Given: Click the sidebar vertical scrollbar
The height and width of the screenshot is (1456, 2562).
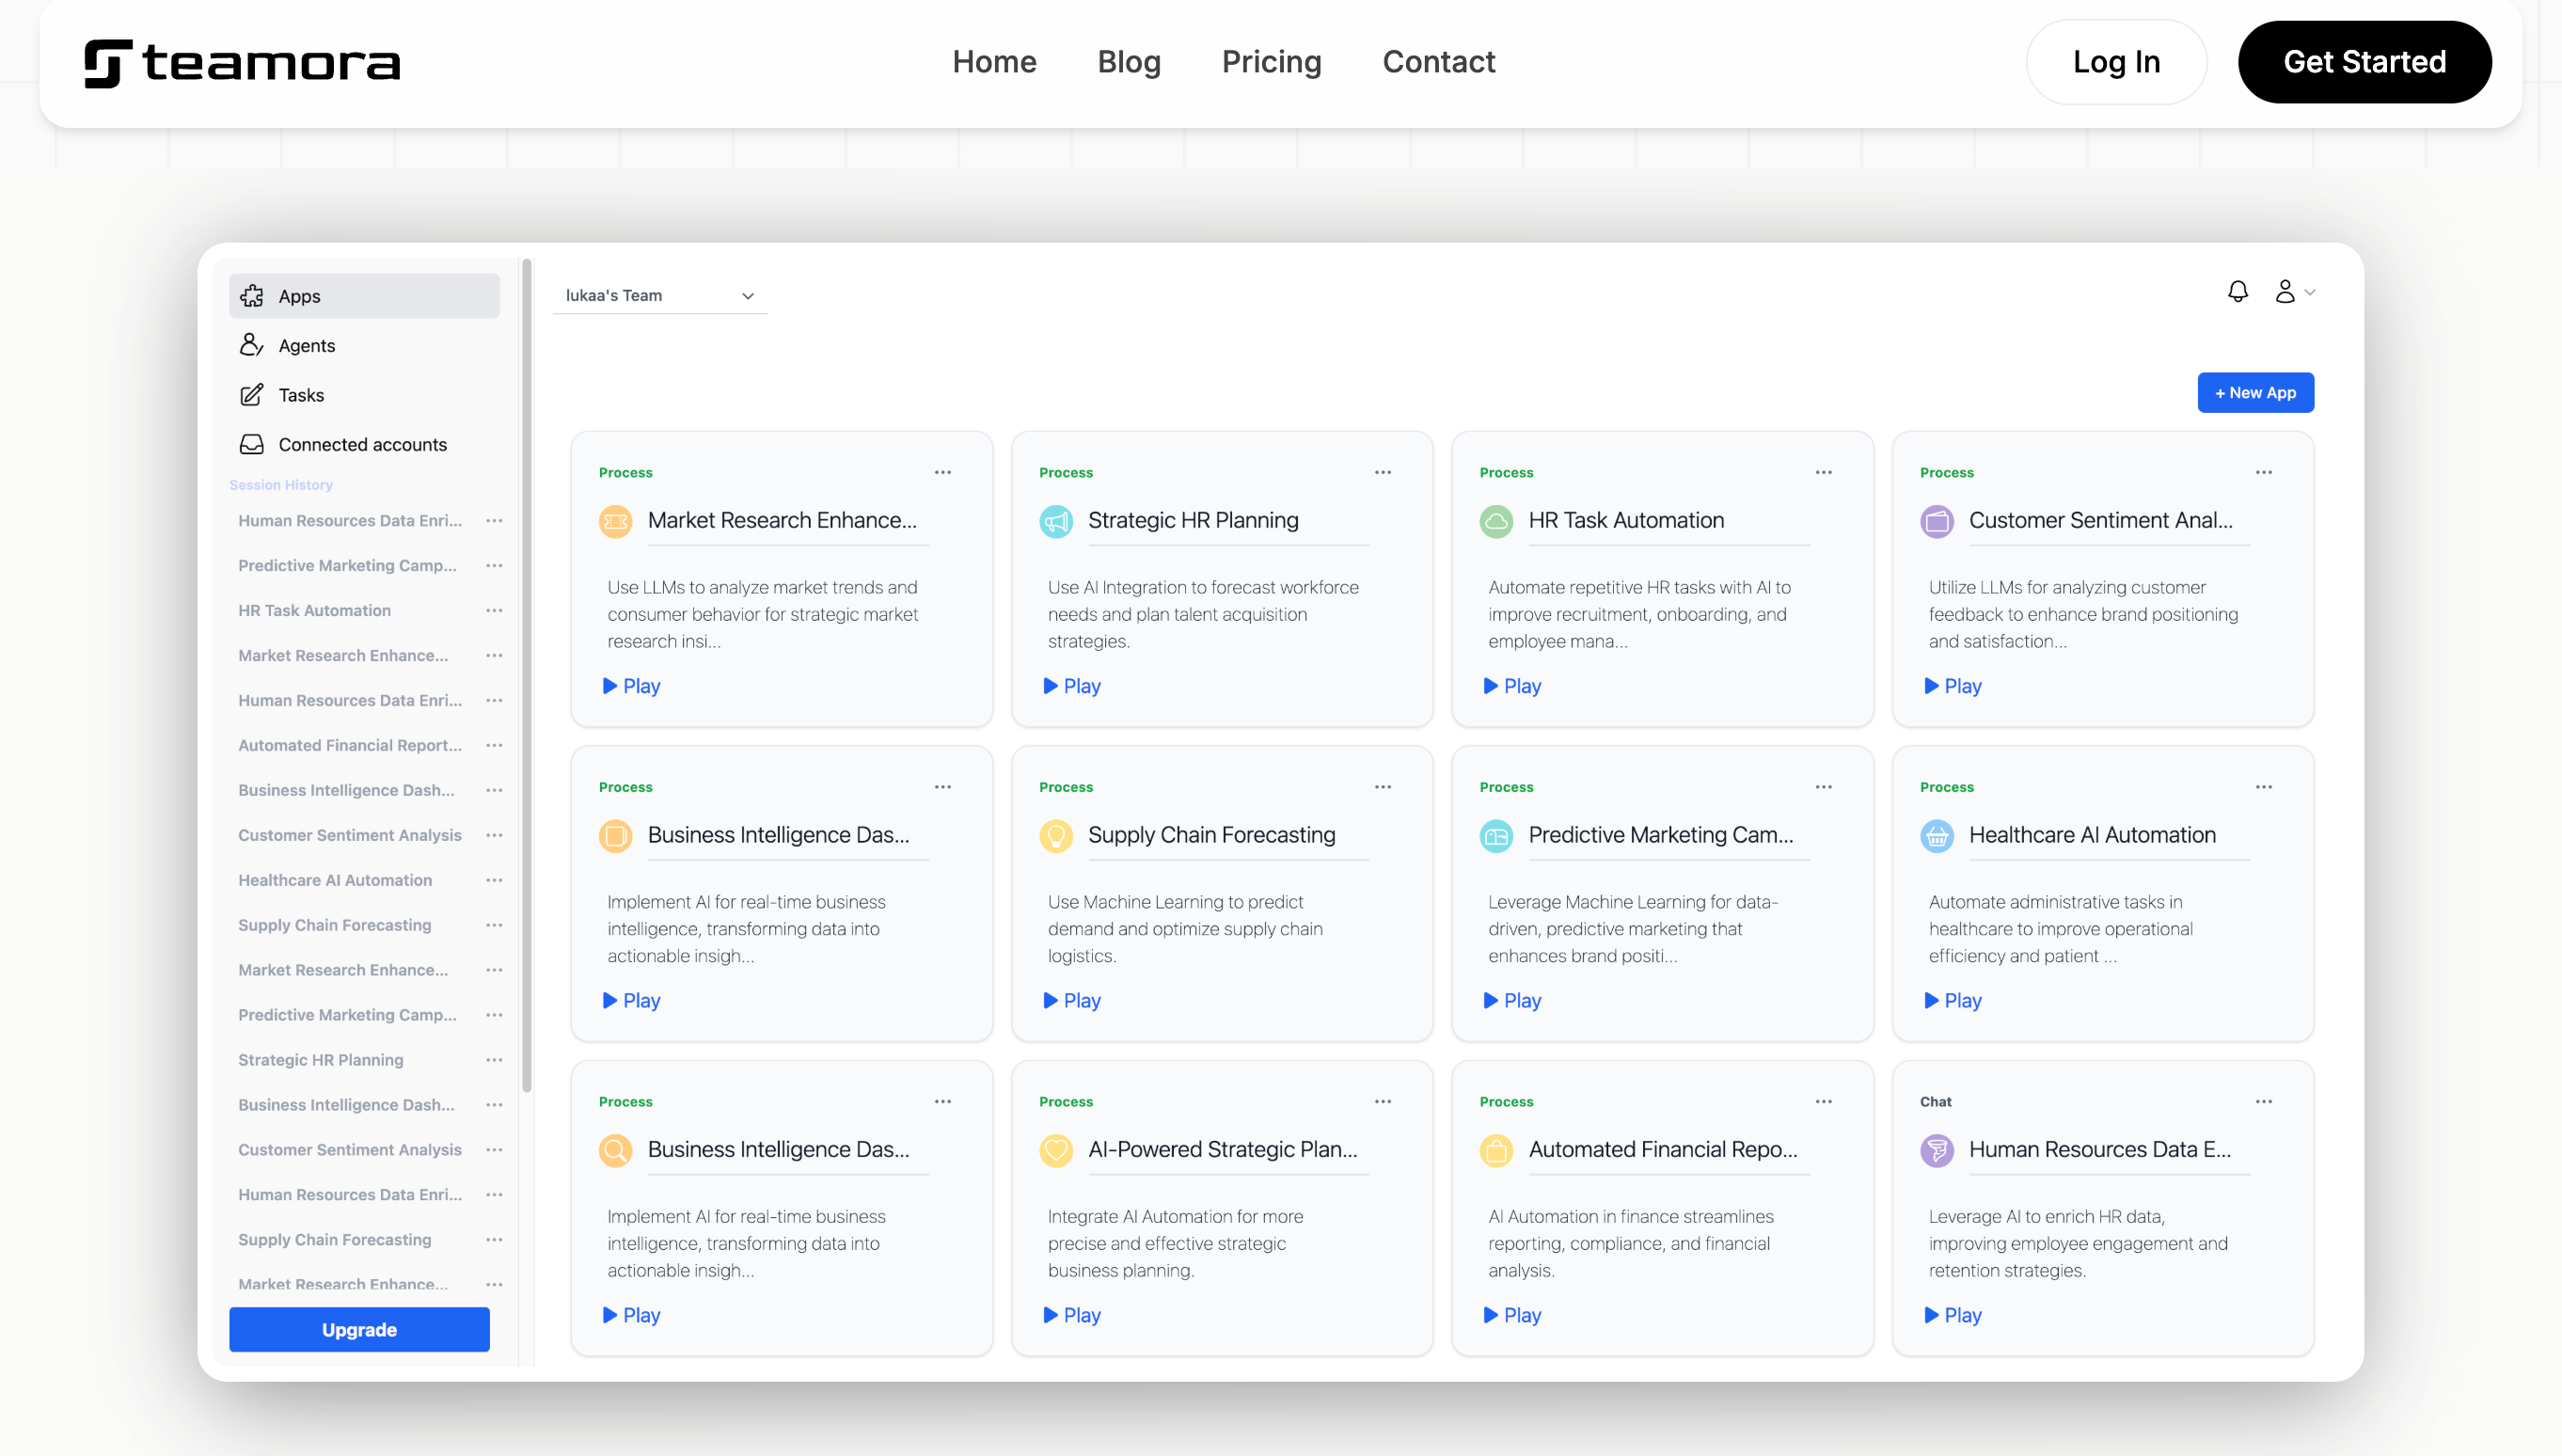Looking at the screenshot, I should click(x=526, y=676).
